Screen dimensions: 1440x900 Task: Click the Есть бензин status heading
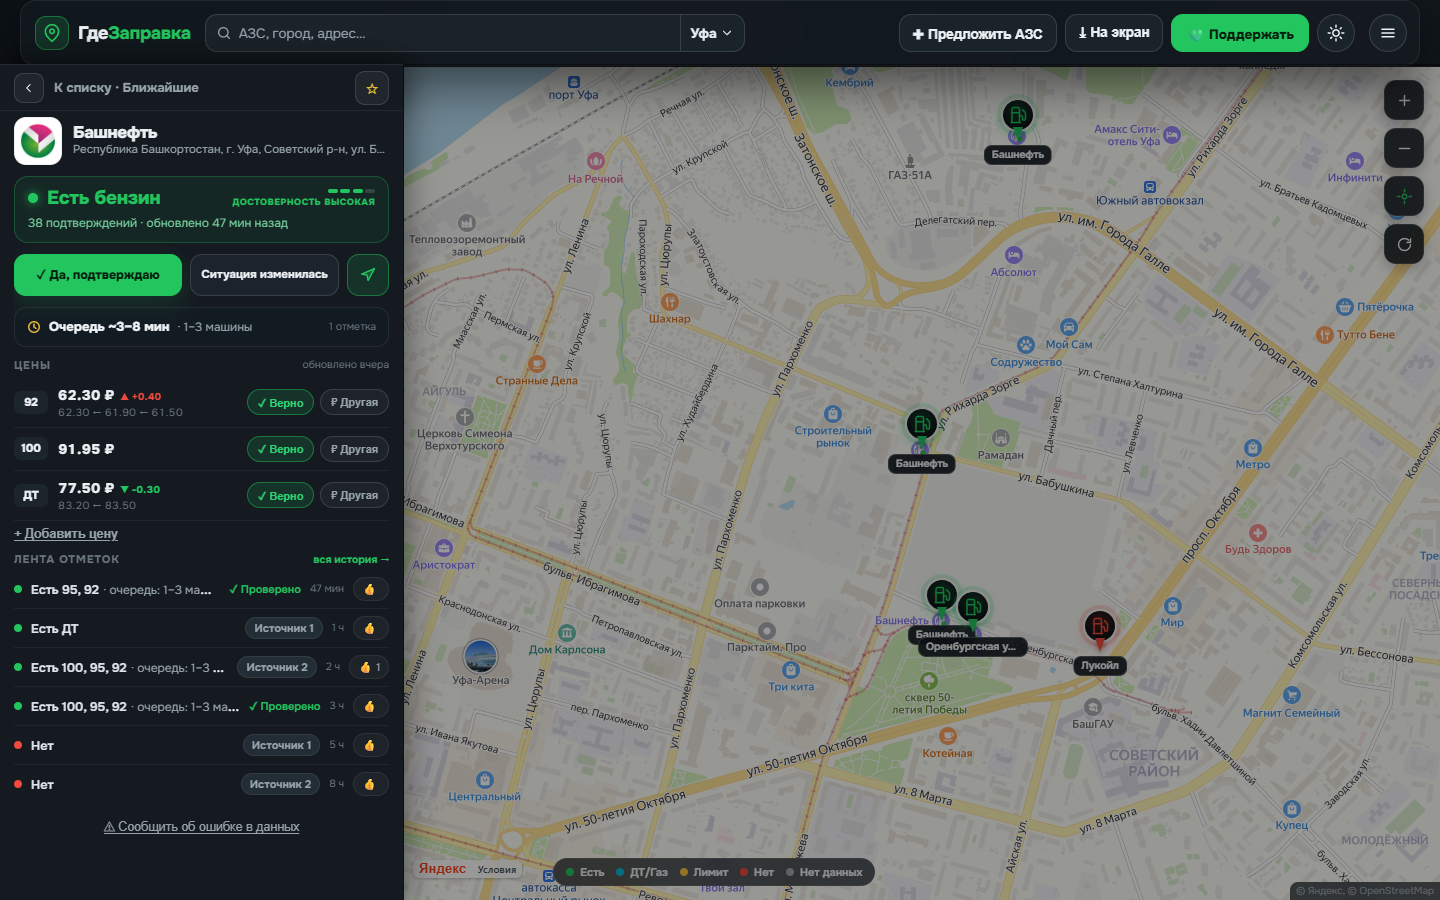(x=103, y=198)
